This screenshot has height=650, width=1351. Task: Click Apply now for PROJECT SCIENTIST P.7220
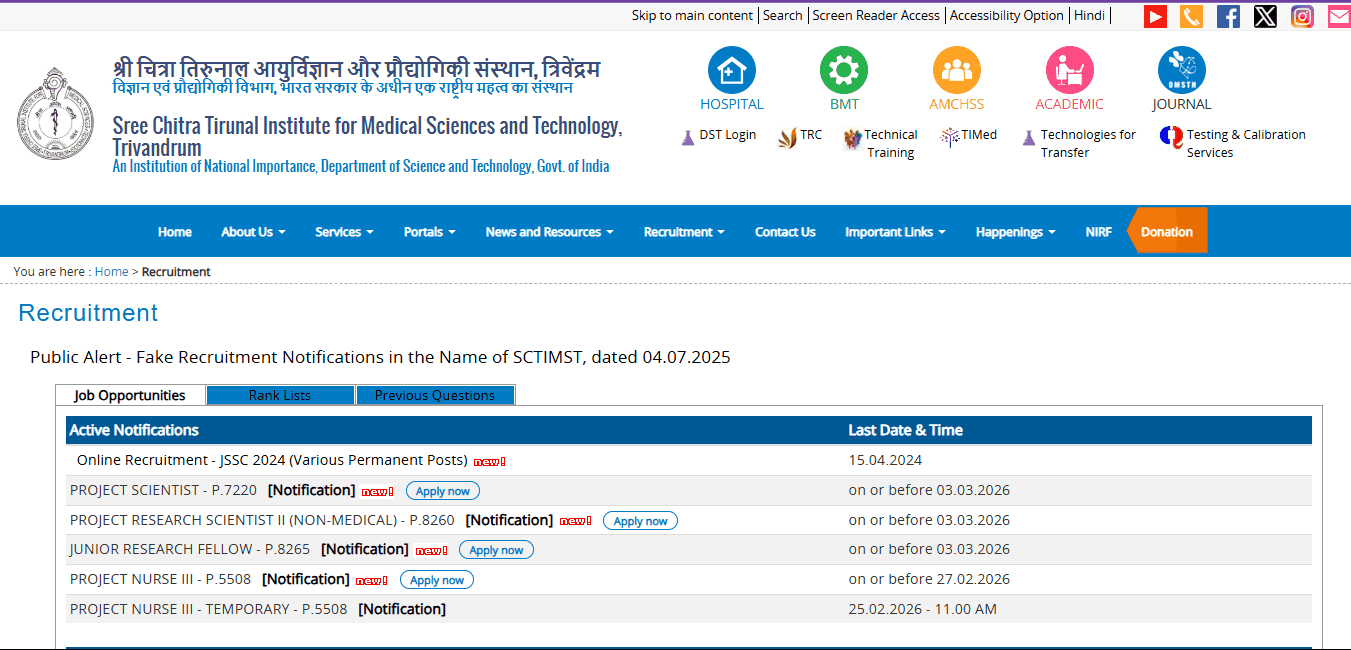tap(442, 490)
